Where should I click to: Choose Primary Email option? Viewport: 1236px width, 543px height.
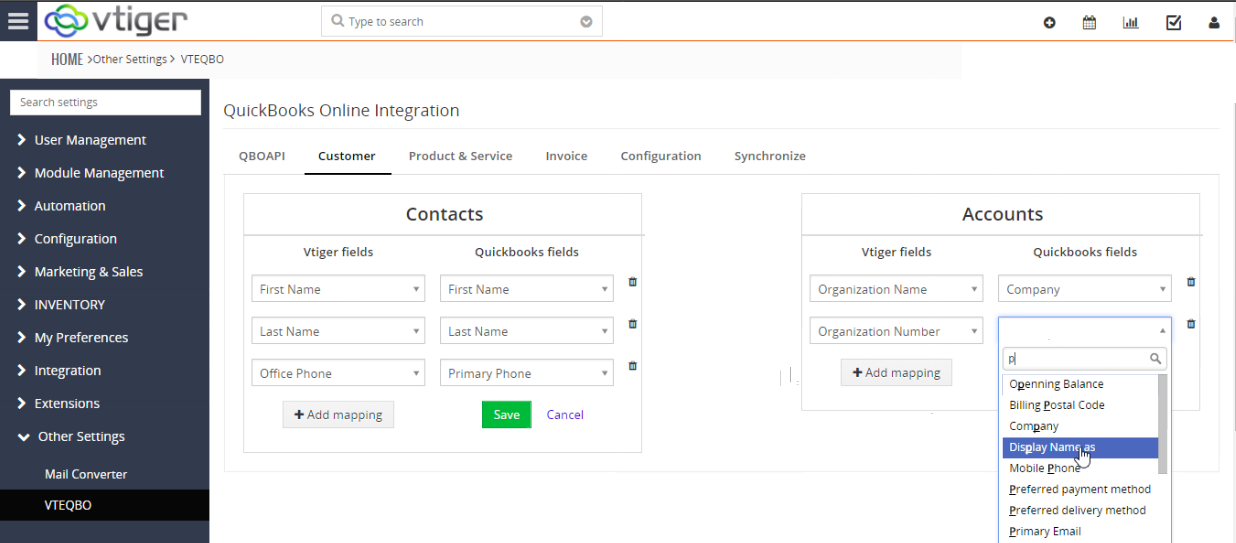(1080, 531)
